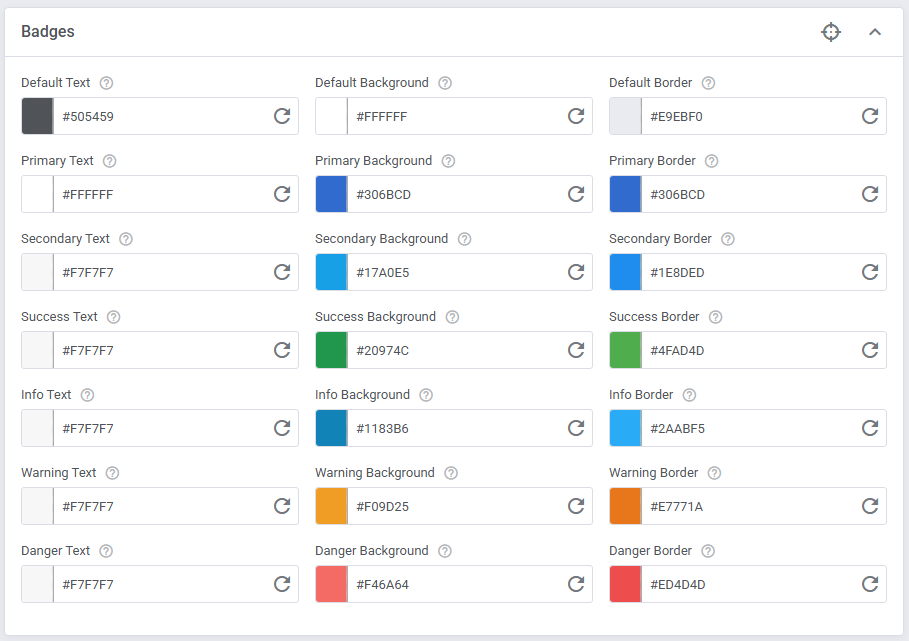909x641 pixels.
Task: Reset the Default Background color
Action: pyautogui.click(x=576, y=116)
